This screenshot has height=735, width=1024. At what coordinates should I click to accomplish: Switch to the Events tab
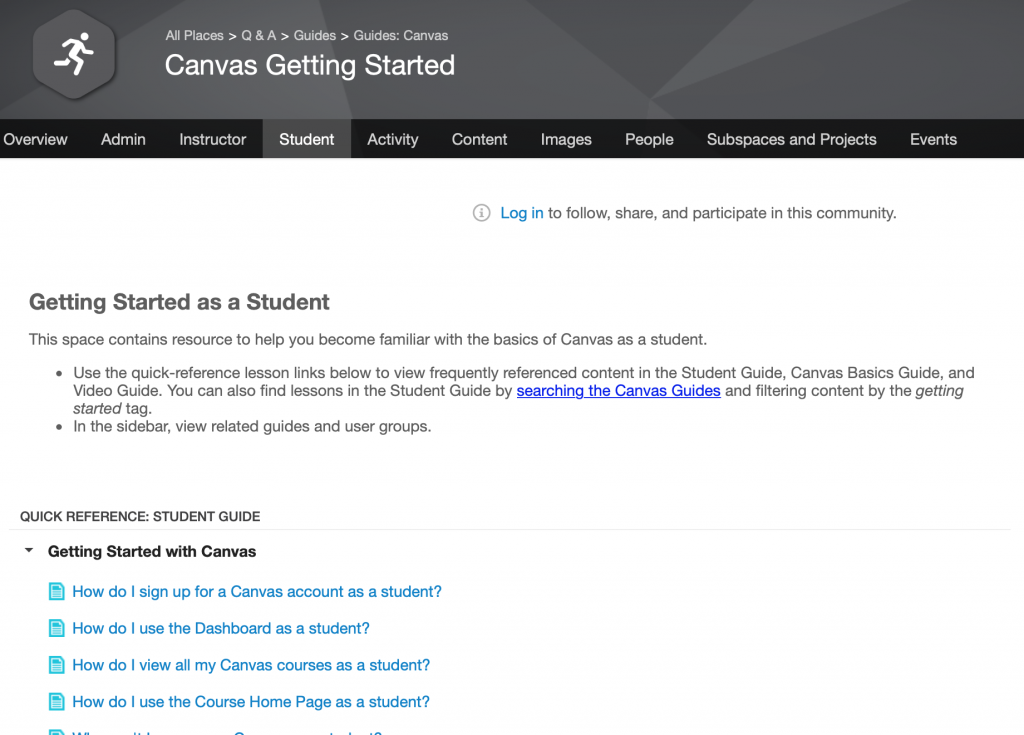[933, 140]
